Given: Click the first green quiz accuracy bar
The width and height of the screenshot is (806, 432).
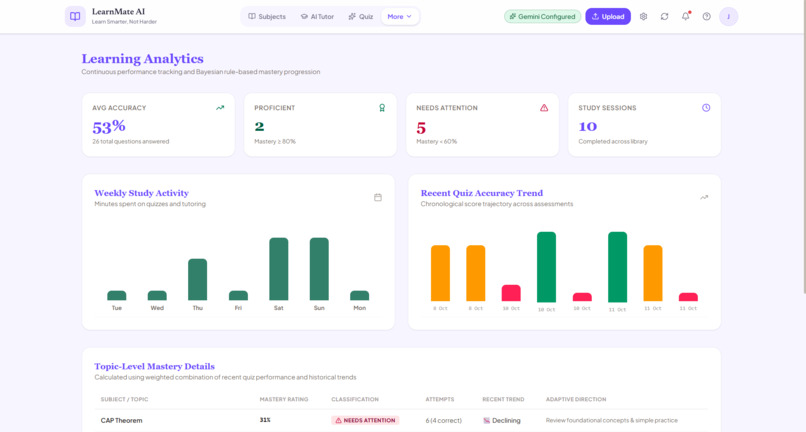Looking at the screenshot, I should 546,267.
